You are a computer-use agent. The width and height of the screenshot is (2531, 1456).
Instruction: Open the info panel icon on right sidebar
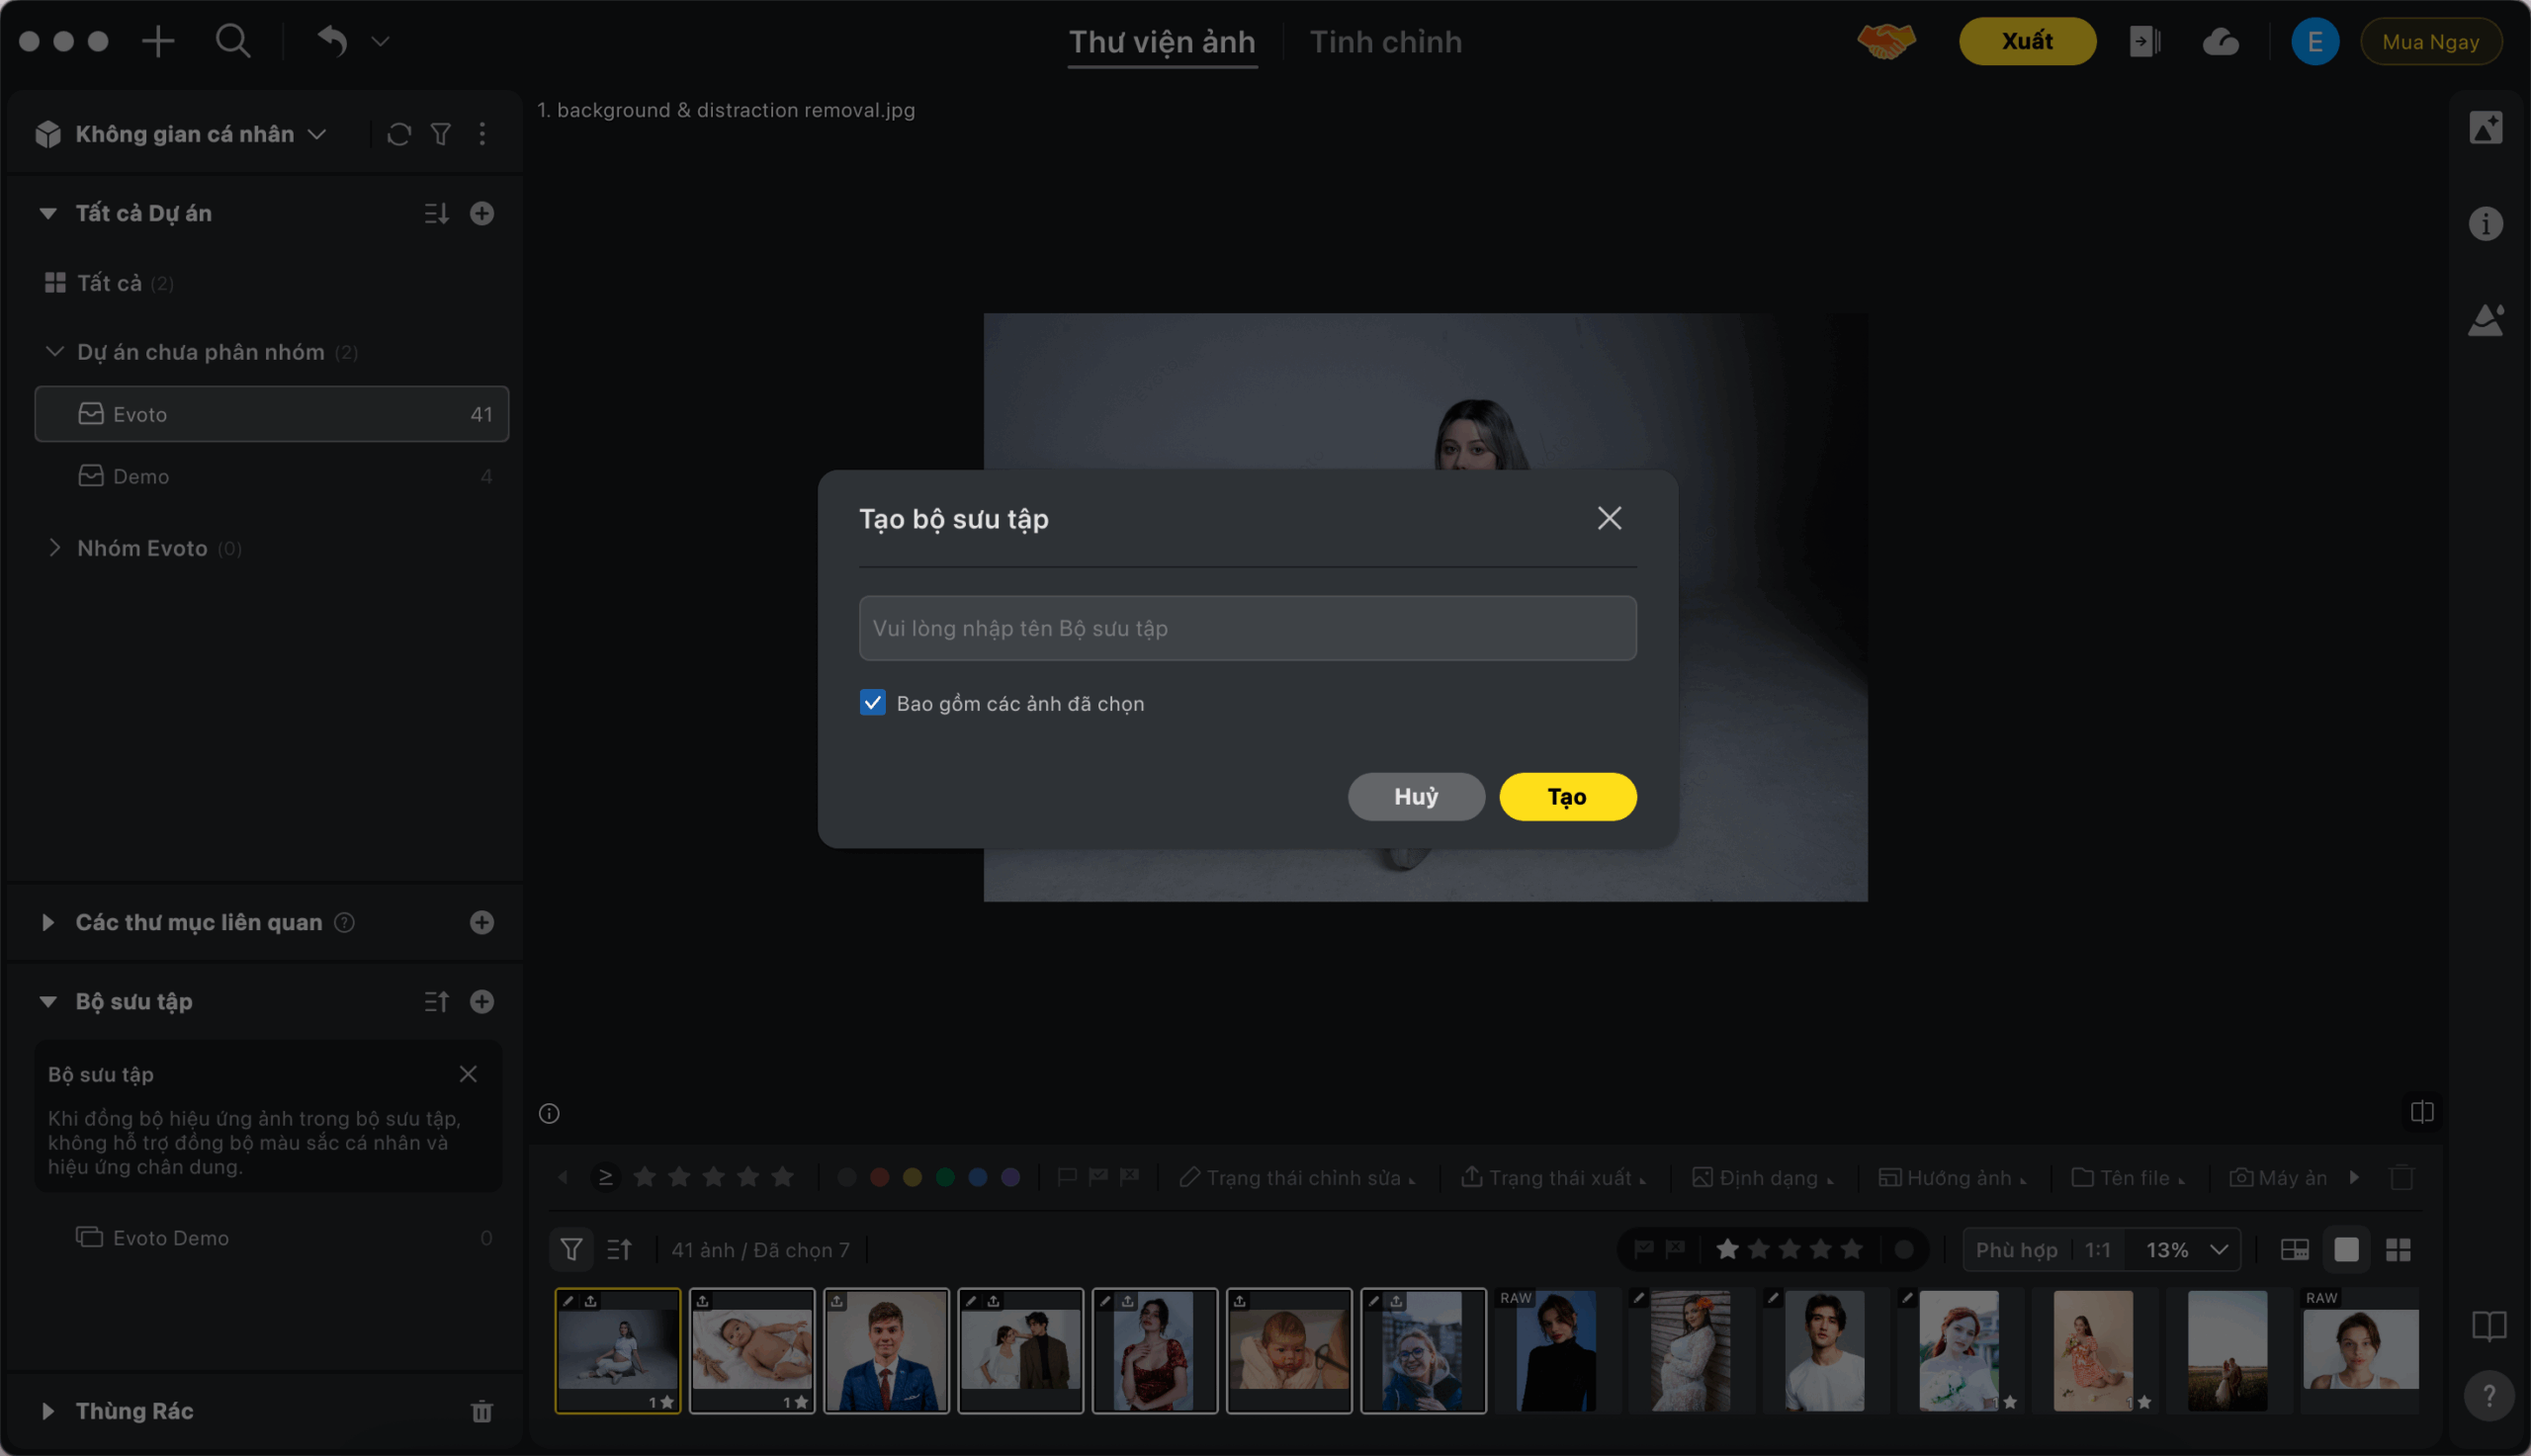click(2485, 223)
